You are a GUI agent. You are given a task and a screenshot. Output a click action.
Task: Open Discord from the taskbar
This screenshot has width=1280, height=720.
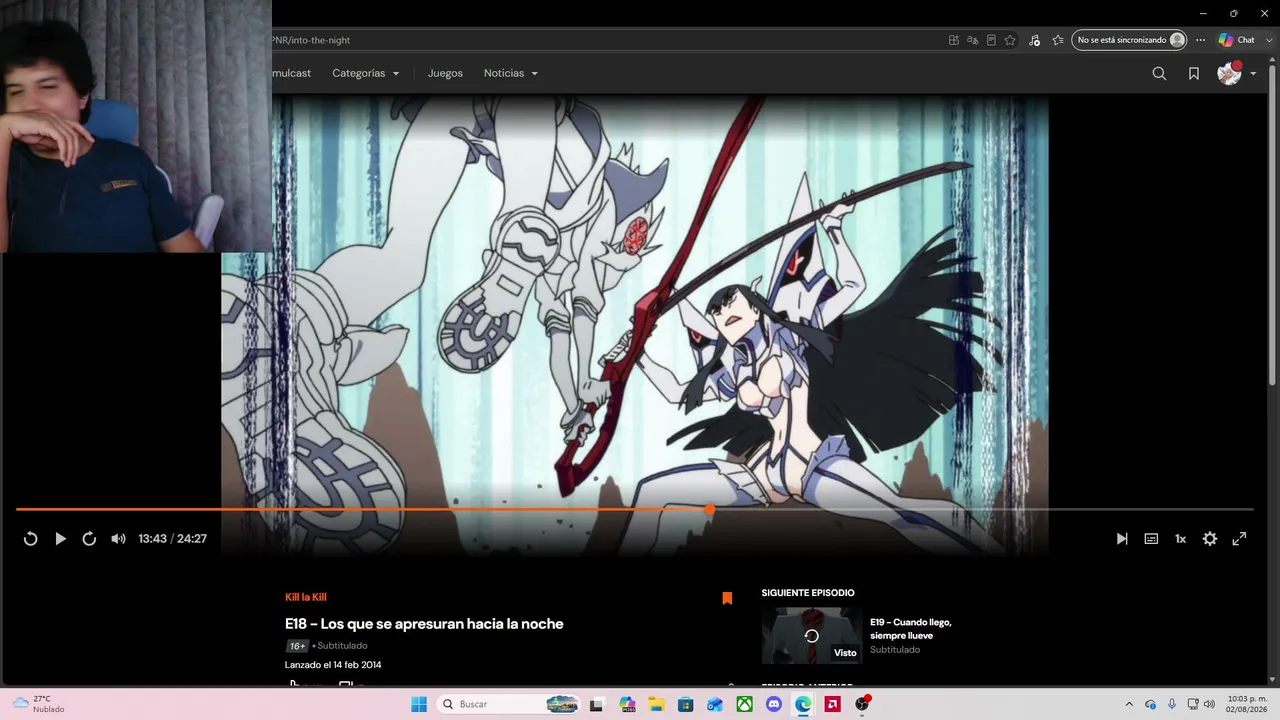(774, 704)
